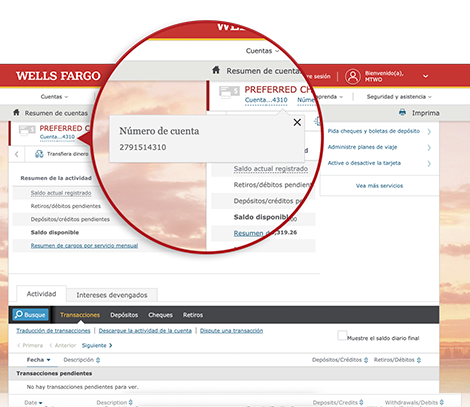Viewport: 470px width, 407px height.
Task: Enable Muestre el saldo diario final checkbox
Action: tap(342, 336)
